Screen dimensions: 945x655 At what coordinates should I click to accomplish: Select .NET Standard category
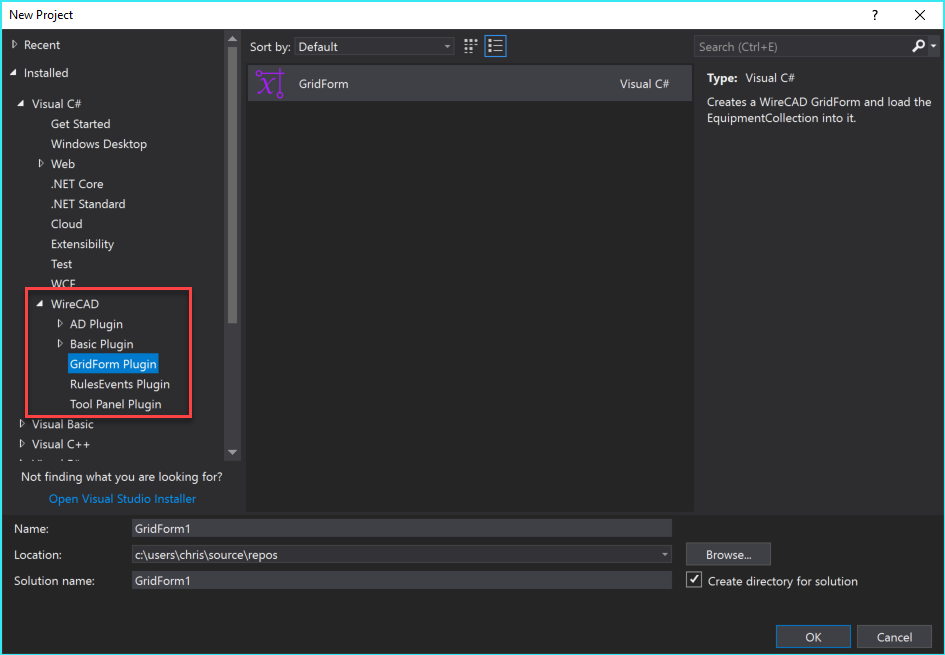tap(88, 204)
